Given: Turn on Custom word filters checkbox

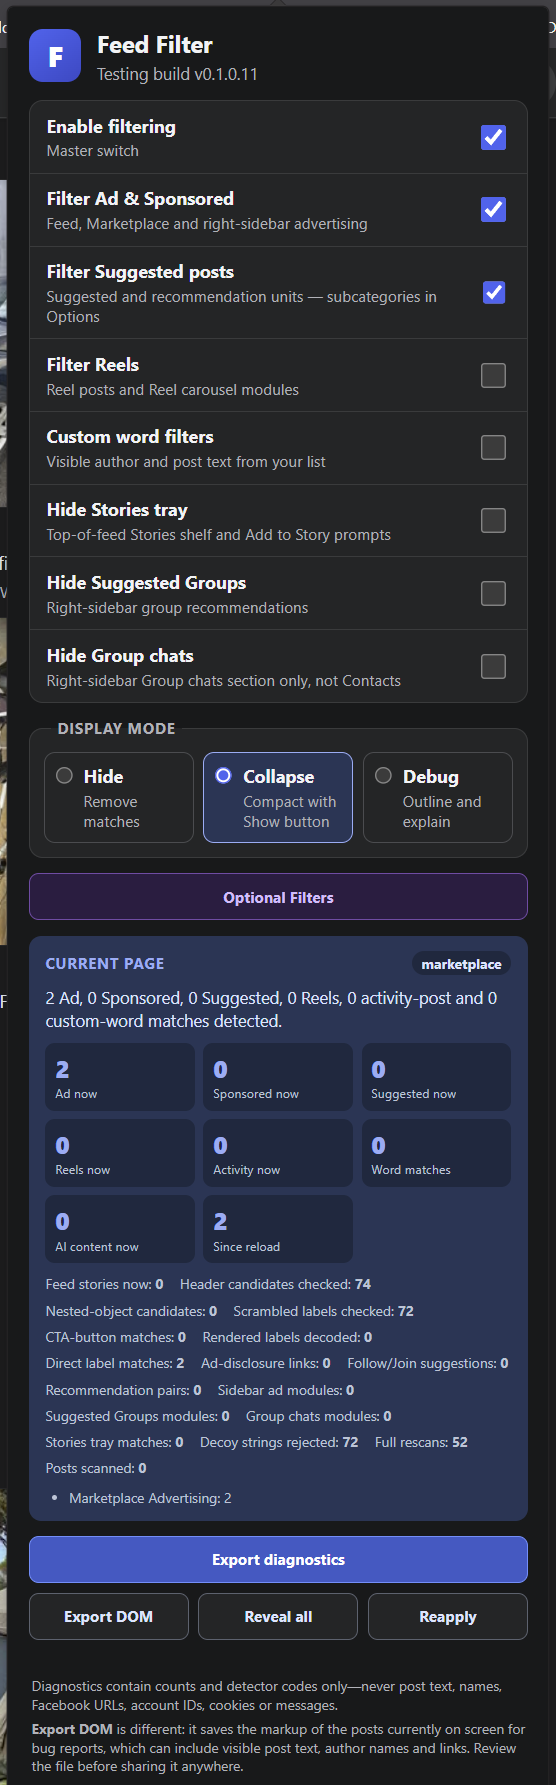Looking at the screenshot, I should tap(493, 447).
